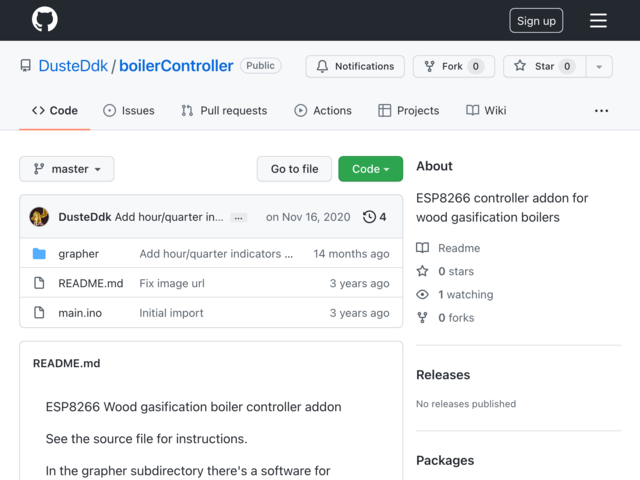Expand the green Code dropdown
Image resolution: width=640 pixels, height=480 pixels.
click(370, 169)
